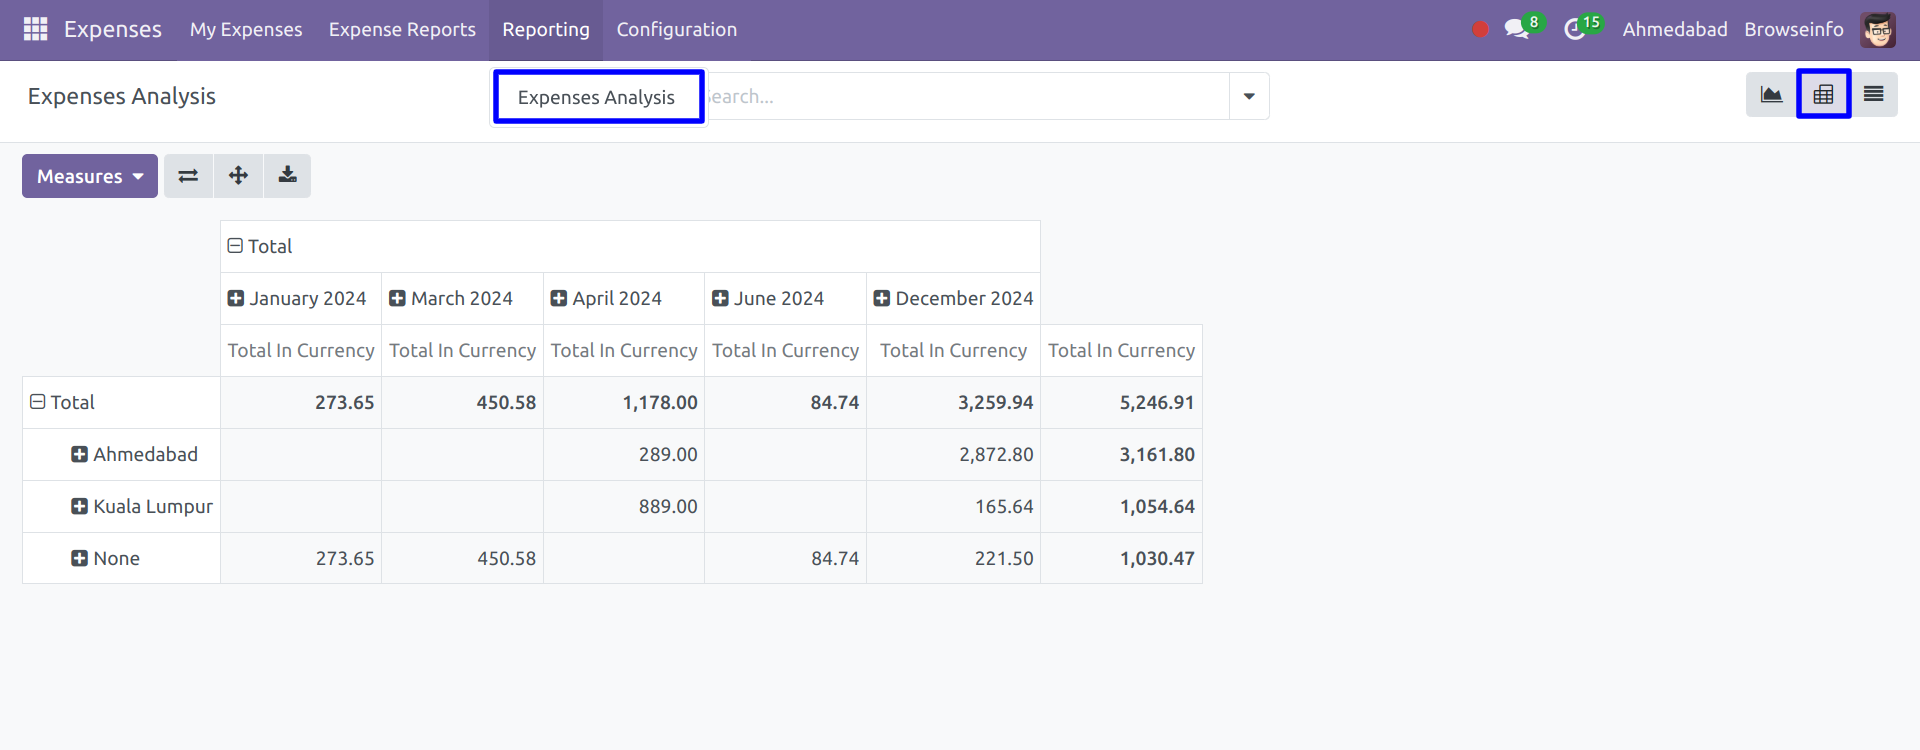The height and width of the screenshot is (750, 1920).
Task: Open the apps grid menu
Action: [35, 29]
